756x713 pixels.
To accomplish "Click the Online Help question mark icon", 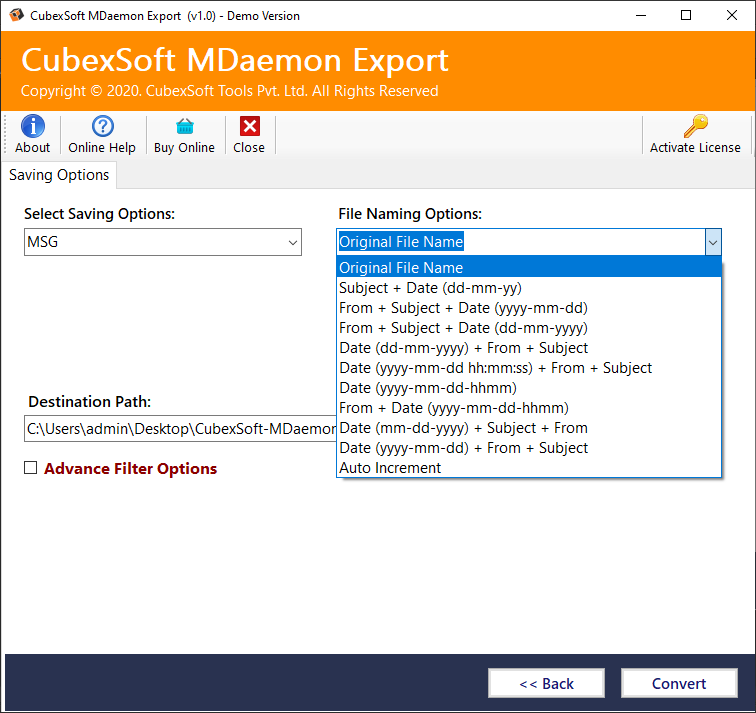I will click(x=102, y=127).
